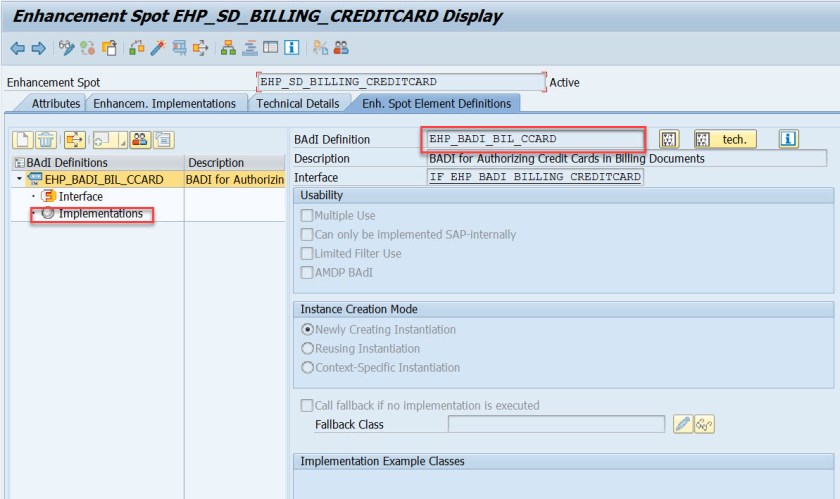This screenshot has width=840, height=499.
Task: Click pencil icon next to Fallback Class
Action: click(x=683, y=424)
